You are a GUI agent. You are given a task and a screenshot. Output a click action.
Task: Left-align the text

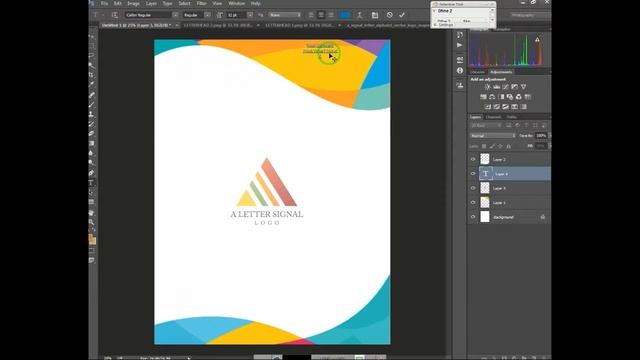pos(311,15)
